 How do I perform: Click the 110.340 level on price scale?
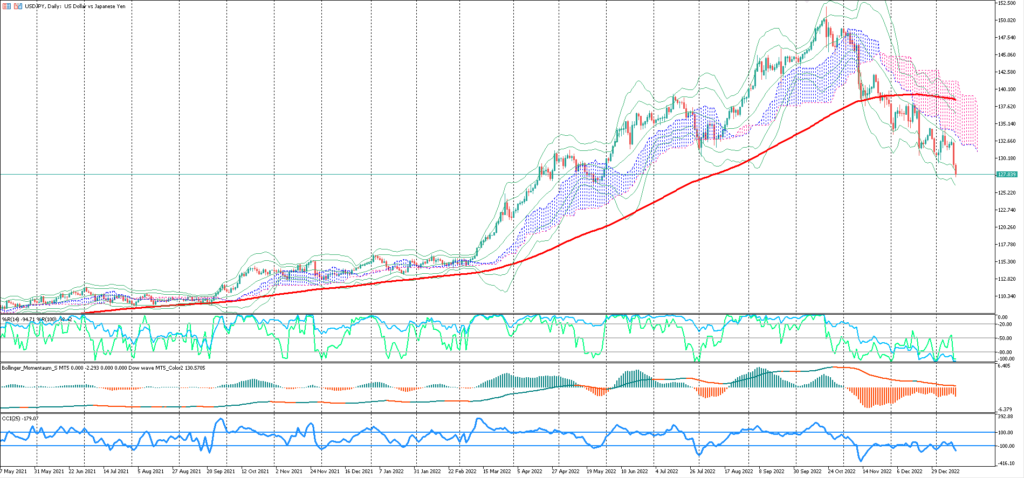[1005, 296]
